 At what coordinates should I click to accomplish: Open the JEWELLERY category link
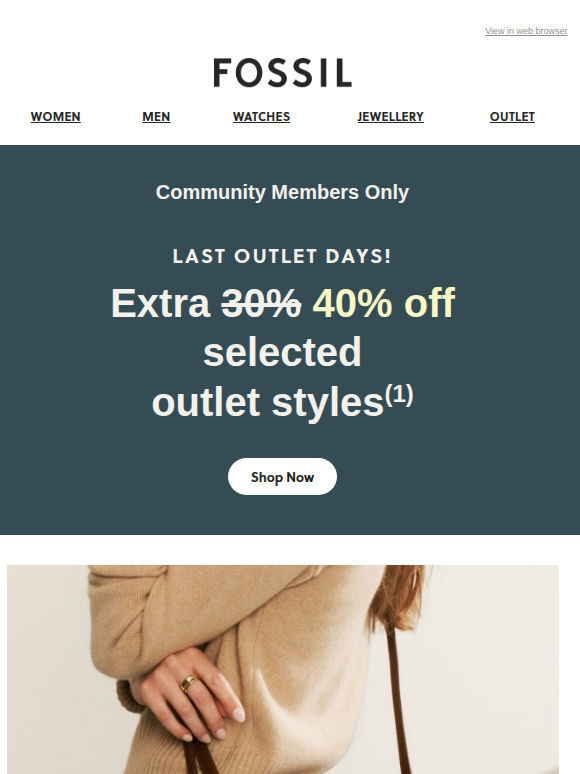[x=390, y=117]
